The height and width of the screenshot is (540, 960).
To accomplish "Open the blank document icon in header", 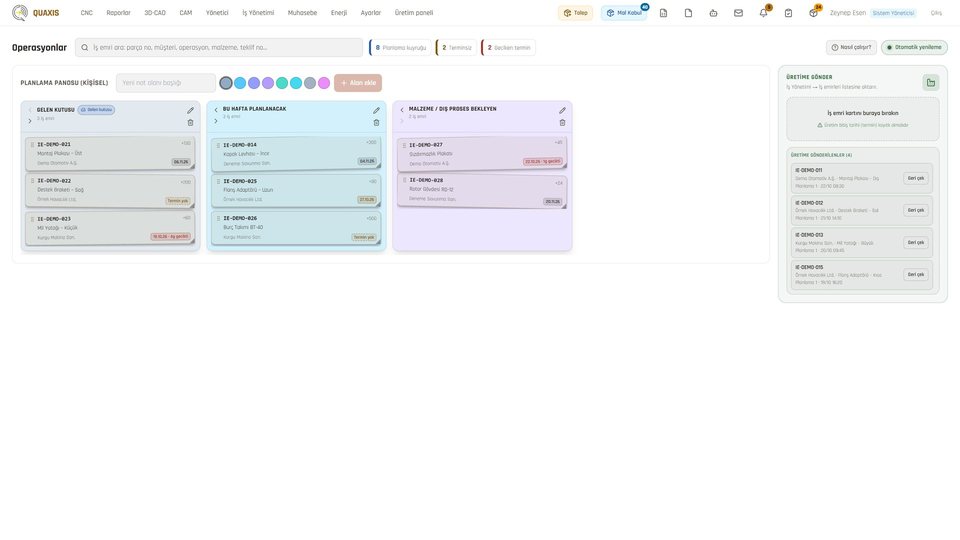I will click(688, 13).
